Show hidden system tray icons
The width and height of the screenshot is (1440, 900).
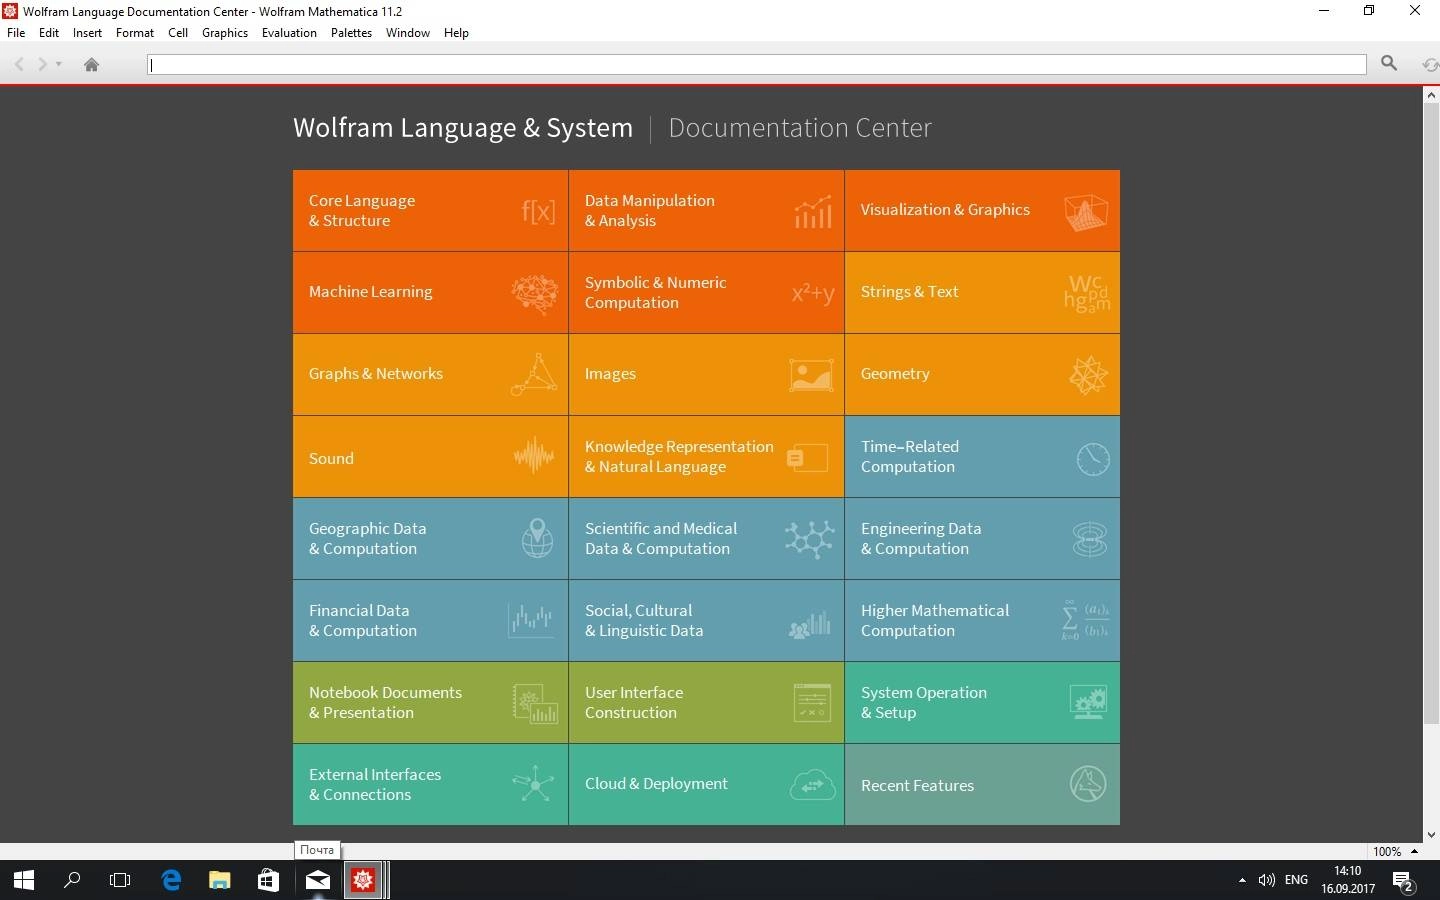pos(1242,880)
